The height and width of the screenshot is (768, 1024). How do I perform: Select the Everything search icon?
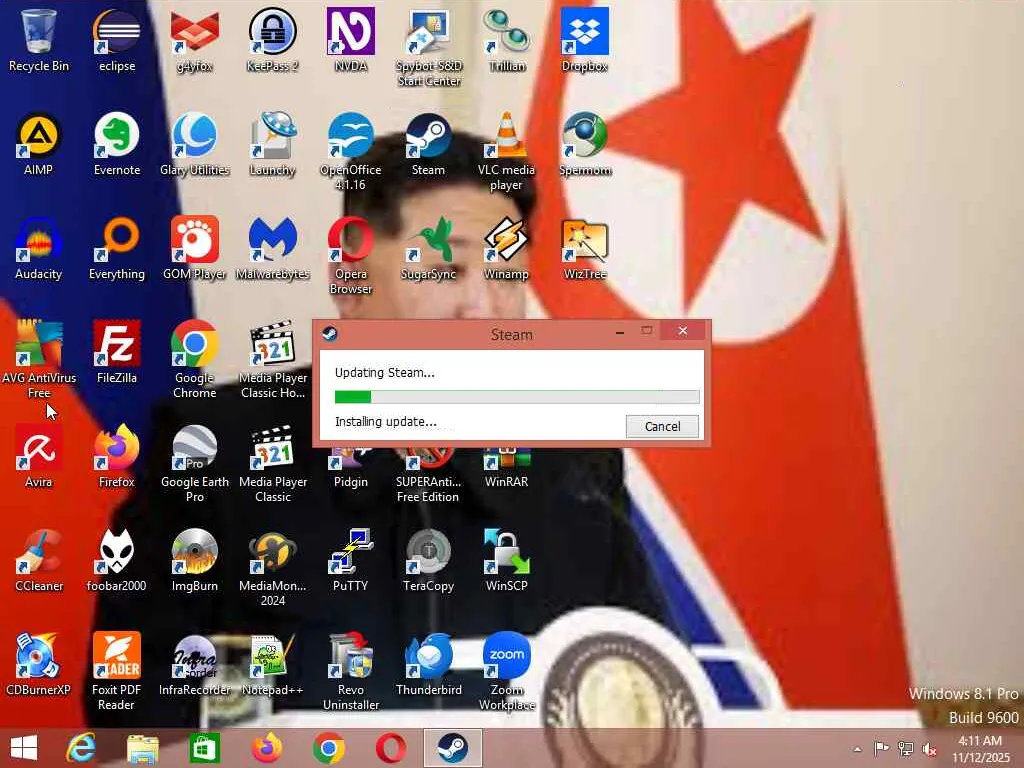click(117, 248)
